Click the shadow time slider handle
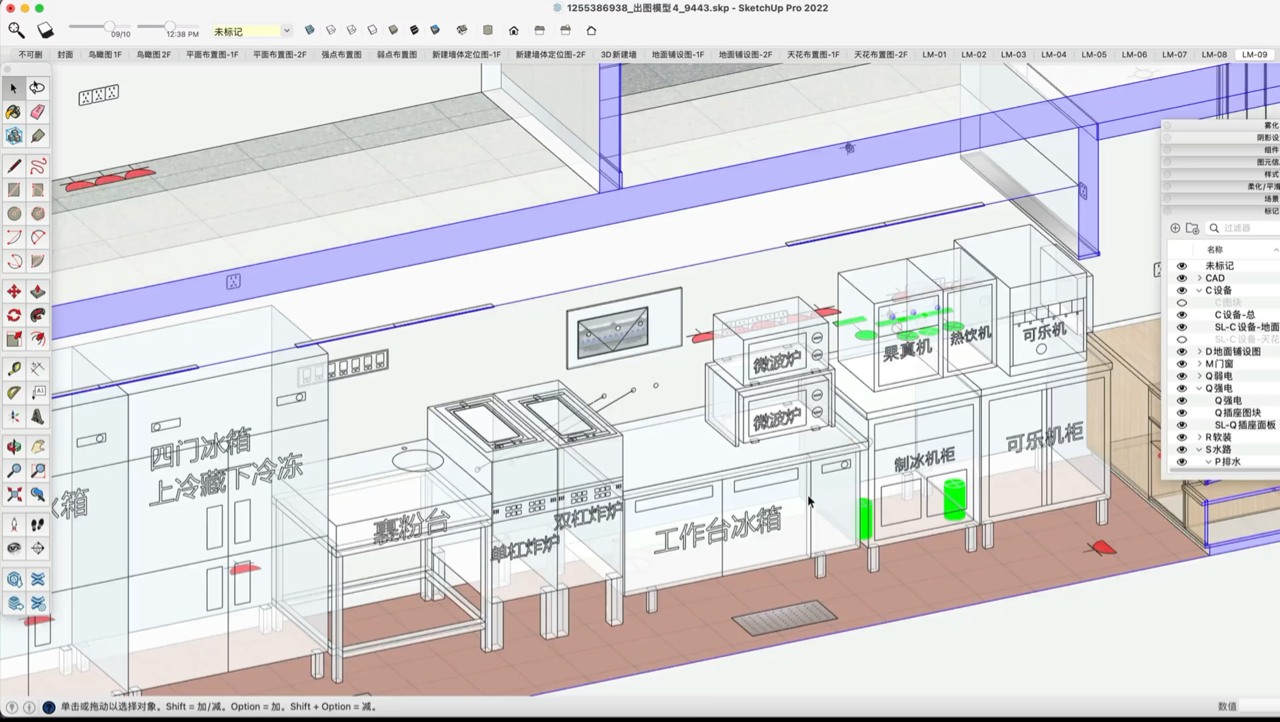Image resolution: width=1280 pixels, height=722 pixels. (169, 26)
